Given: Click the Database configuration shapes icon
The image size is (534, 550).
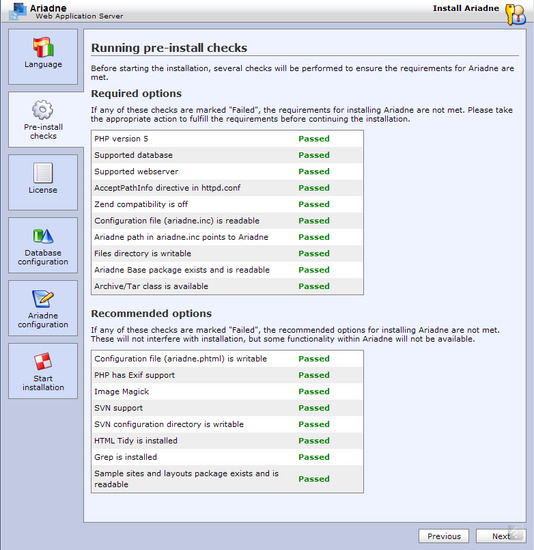Looking at the screenshot, I should tap(43, 236).
